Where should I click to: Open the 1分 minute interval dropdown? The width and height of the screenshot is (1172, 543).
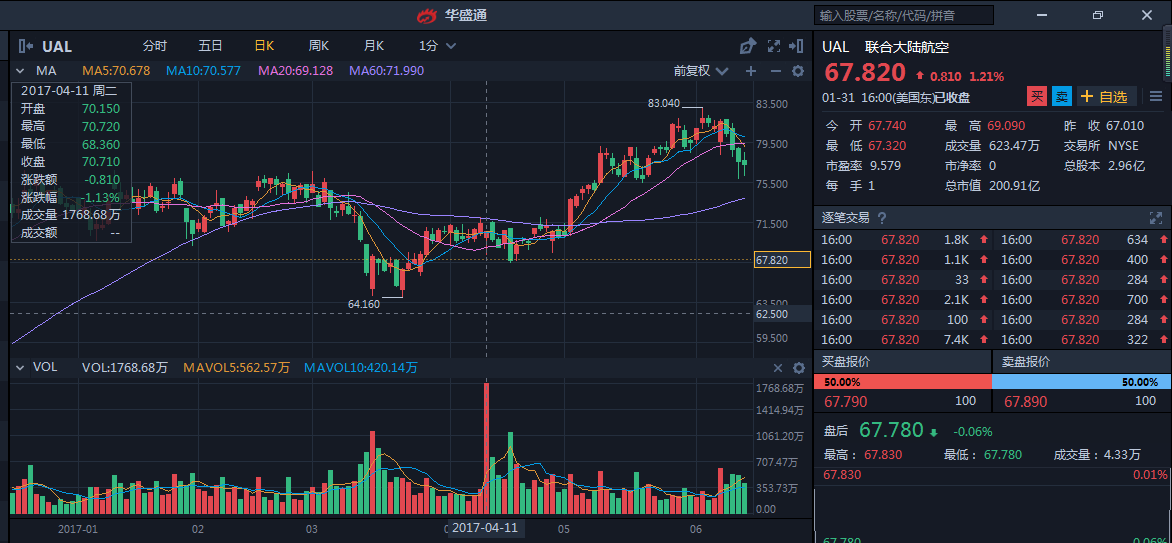click(437, 46)
